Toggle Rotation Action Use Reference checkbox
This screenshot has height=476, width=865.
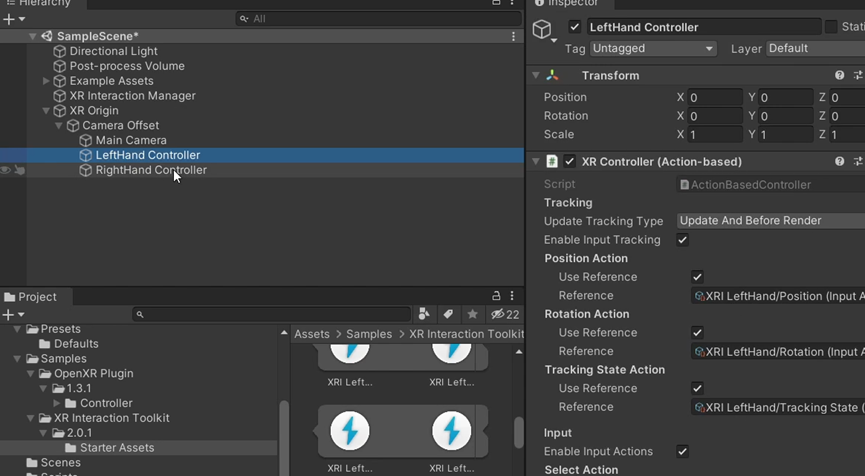click(697, 333)
